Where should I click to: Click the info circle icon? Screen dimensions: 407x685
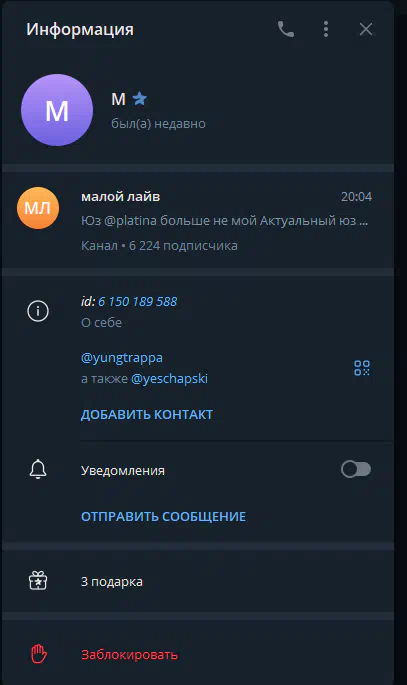coord(38,311)
